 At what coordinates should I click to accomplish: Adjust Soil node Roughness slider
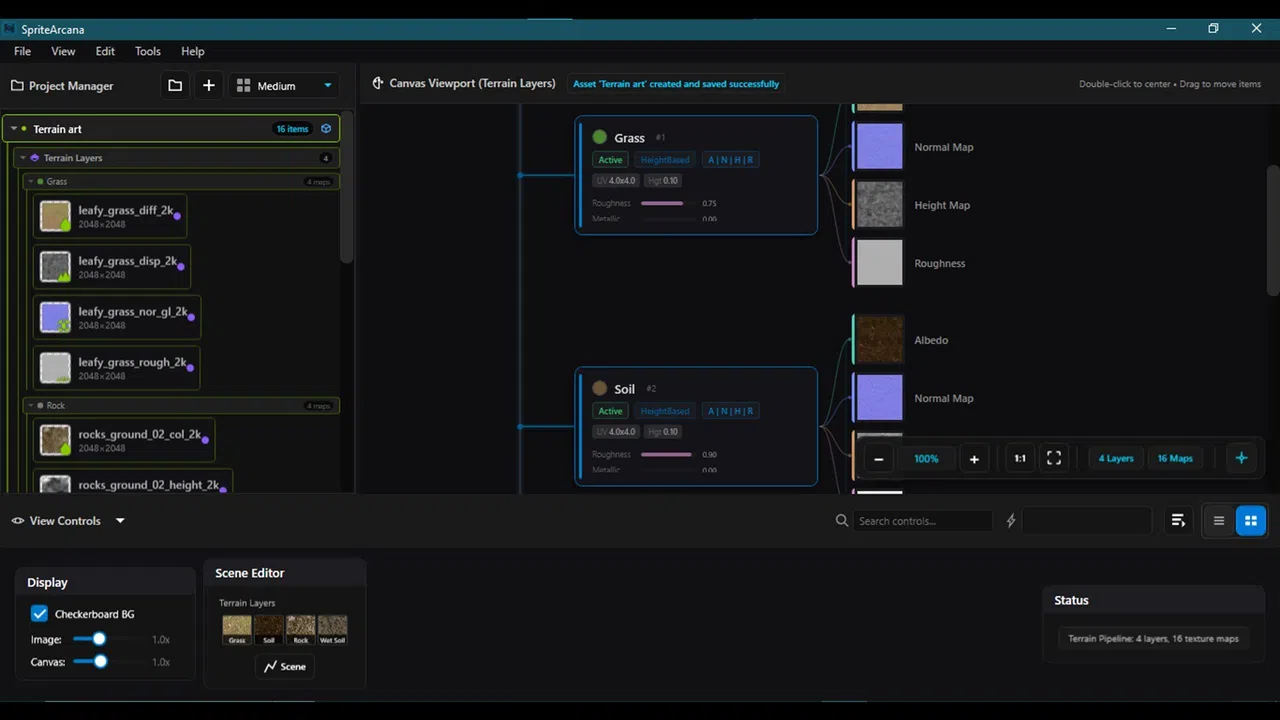(x=667, y=454)
